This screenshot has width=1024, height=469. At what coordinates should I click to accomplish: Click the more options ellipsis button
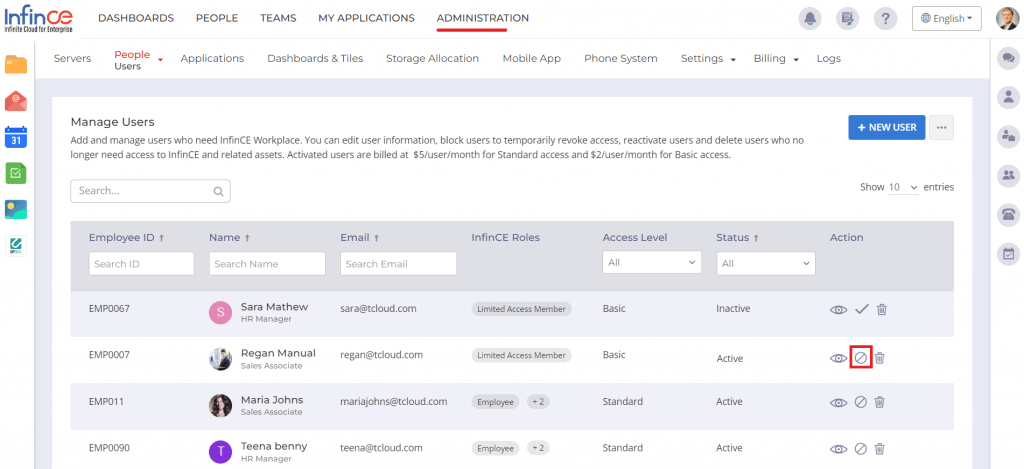940,128
